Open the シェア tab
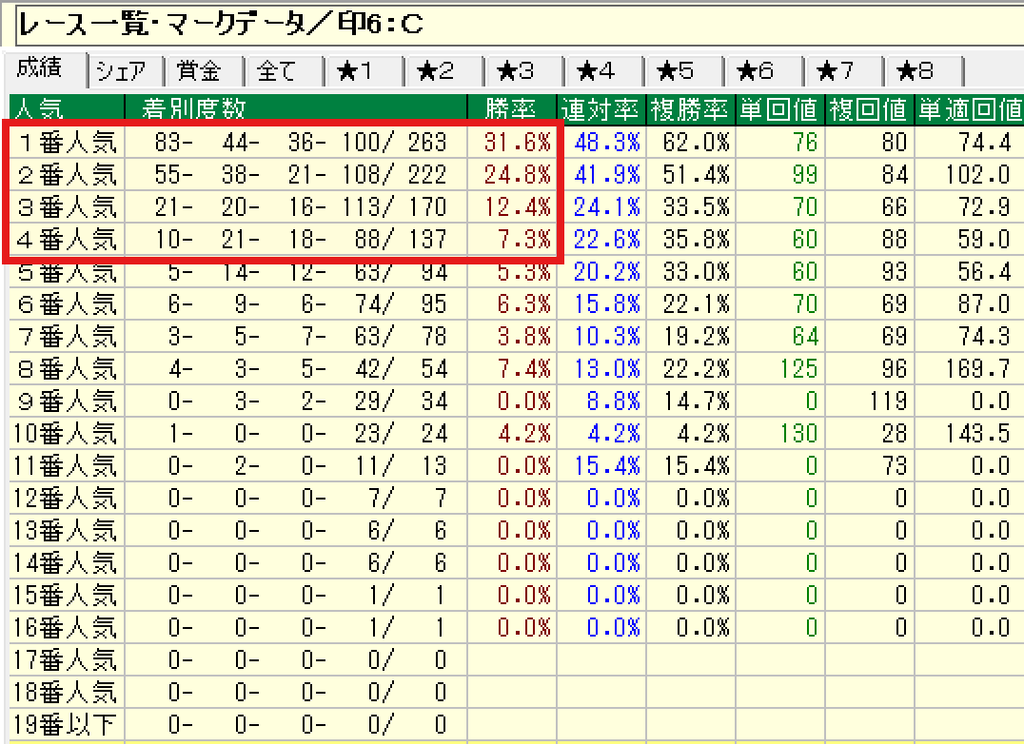1024x744 pixels. pos(125,71)
